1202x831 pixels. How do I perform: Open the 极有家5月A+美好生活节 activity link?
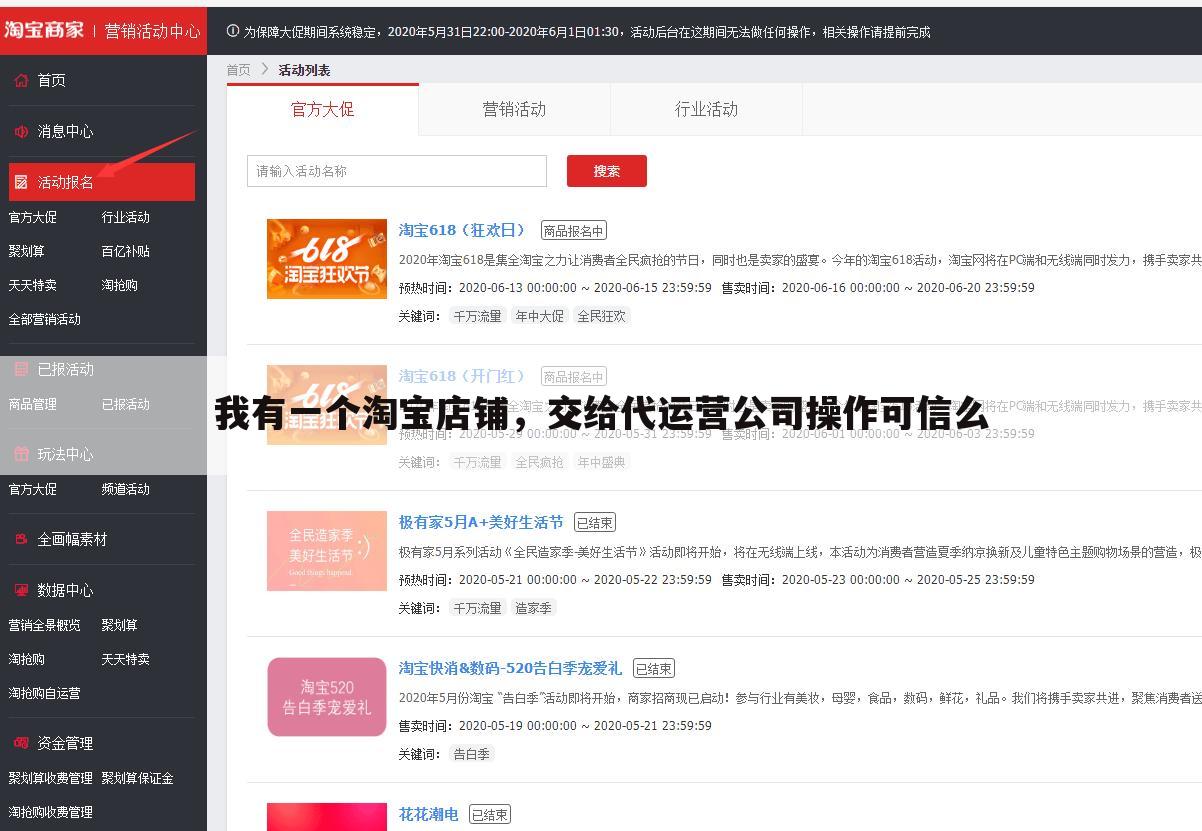point(481,522)
